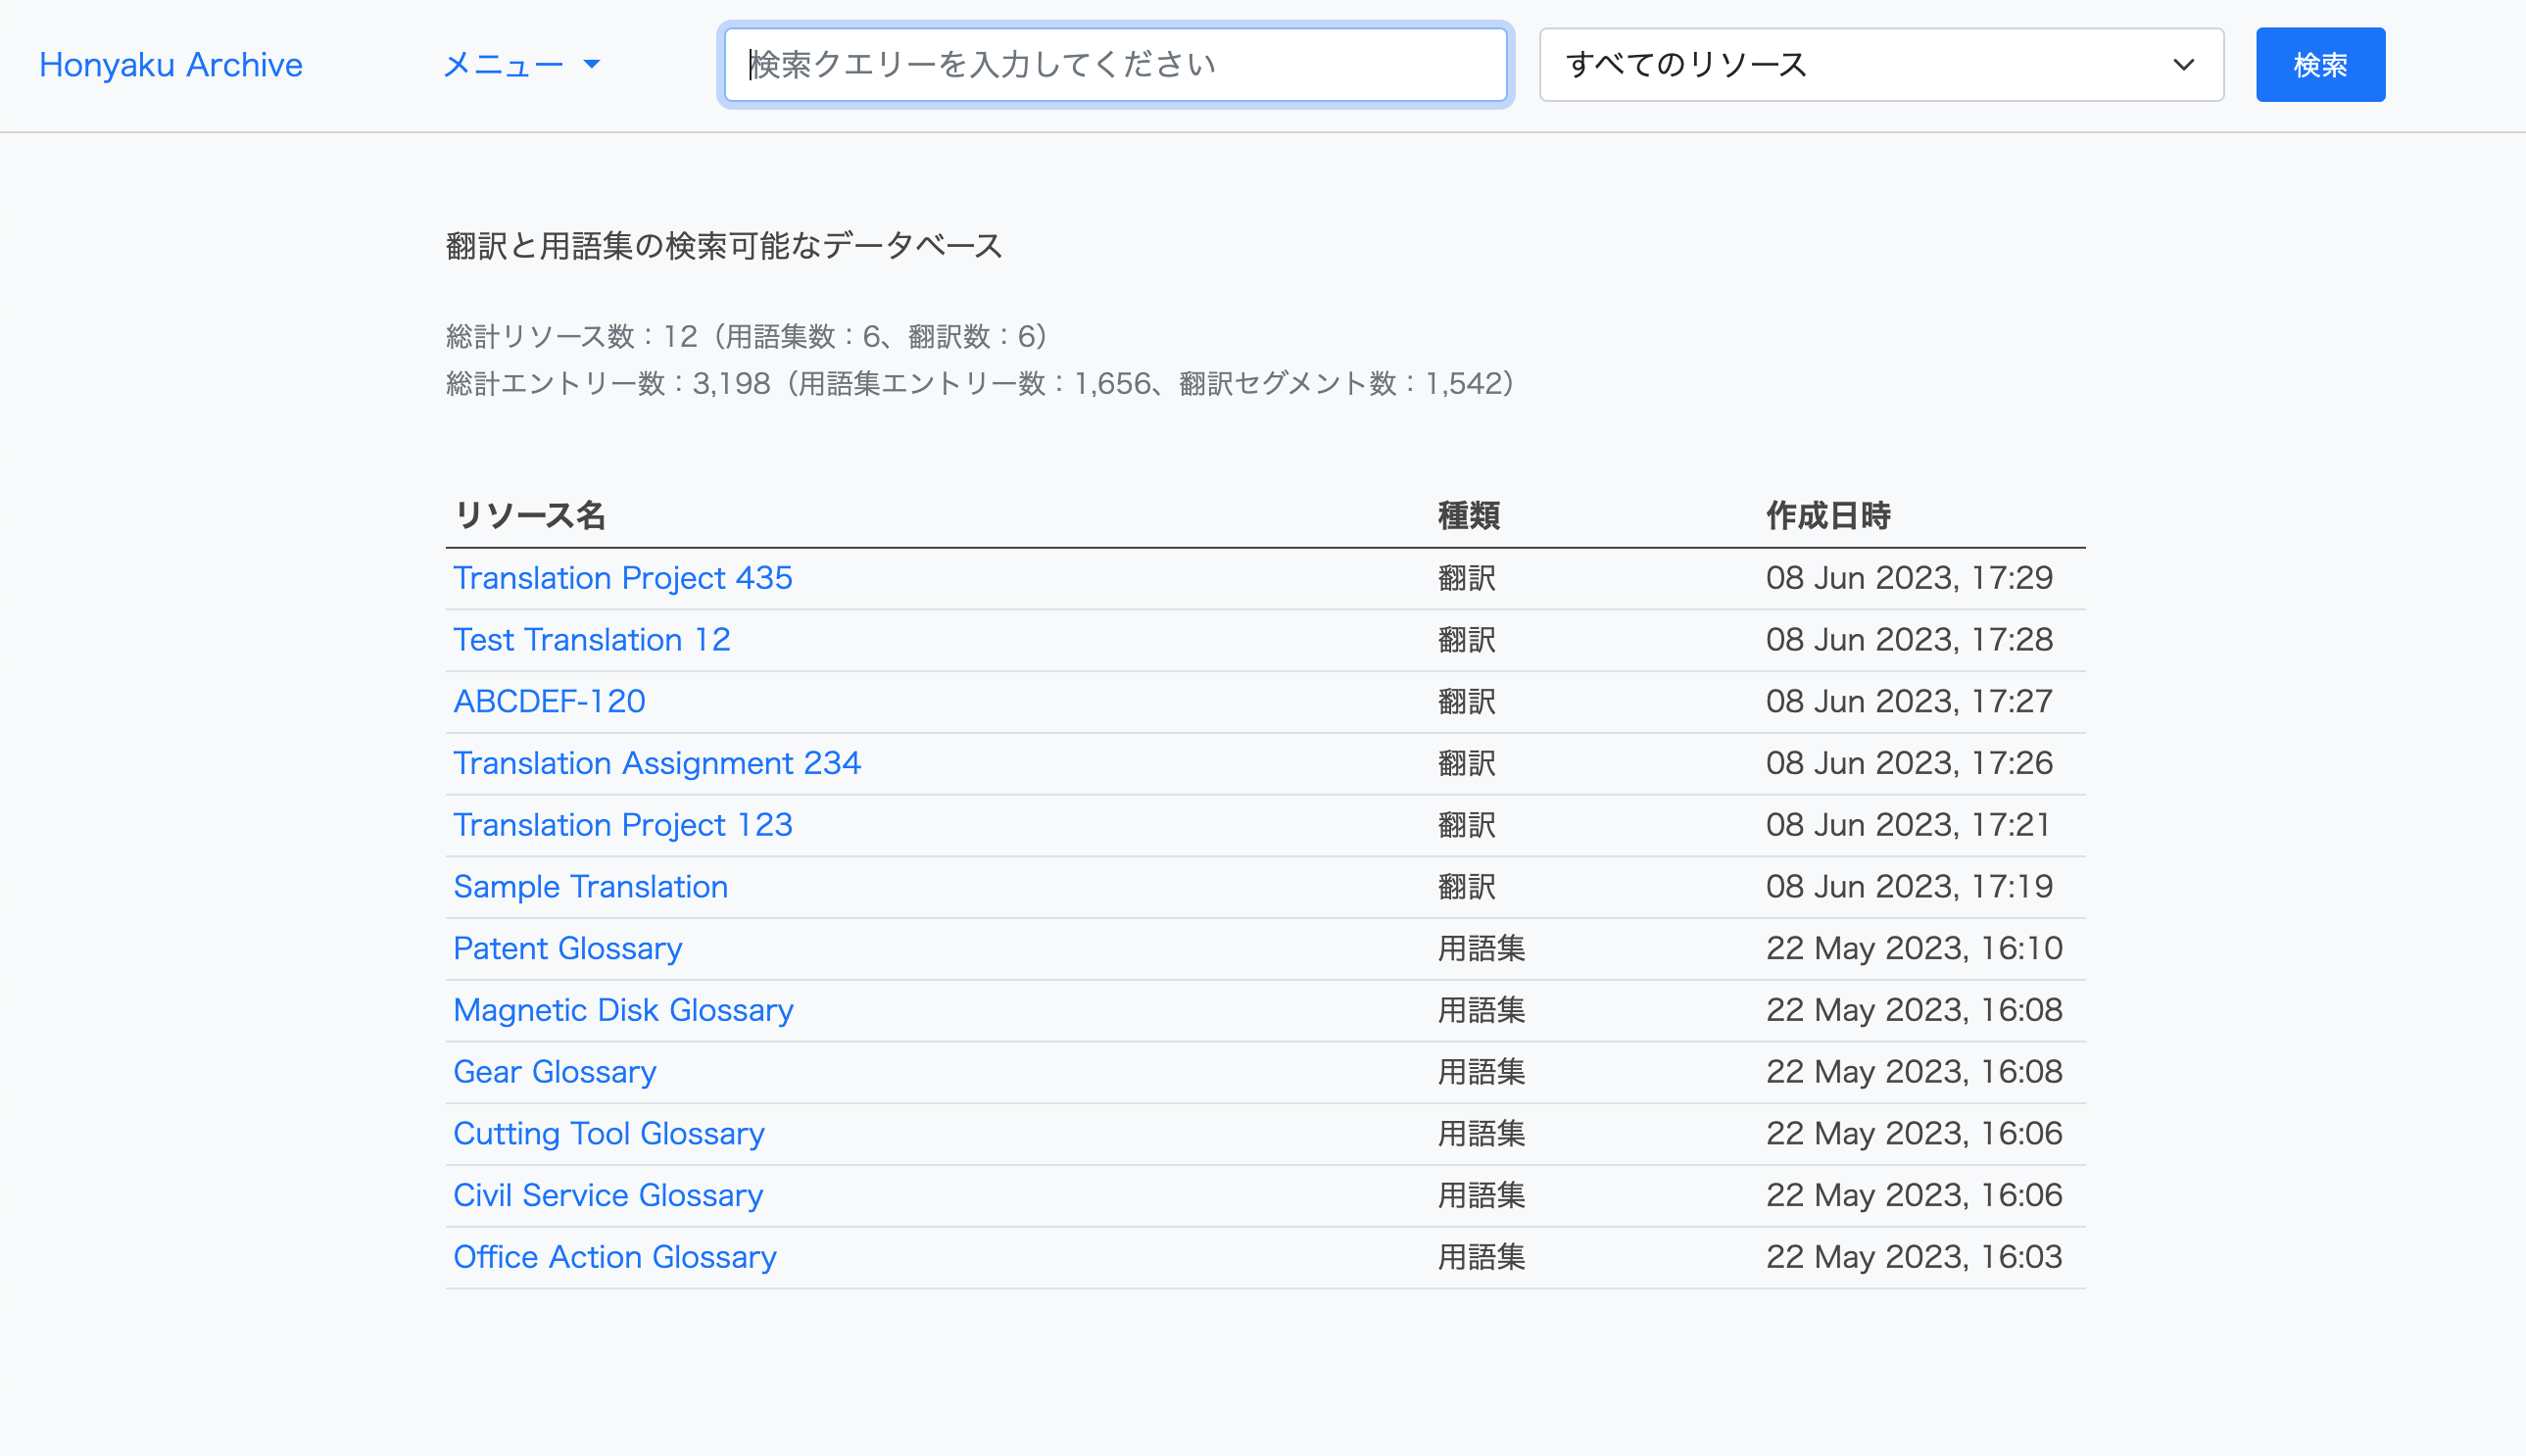2526x1456 pixels.
Task: Open the Civil Service Glossary
Action: coord(607,1195)
